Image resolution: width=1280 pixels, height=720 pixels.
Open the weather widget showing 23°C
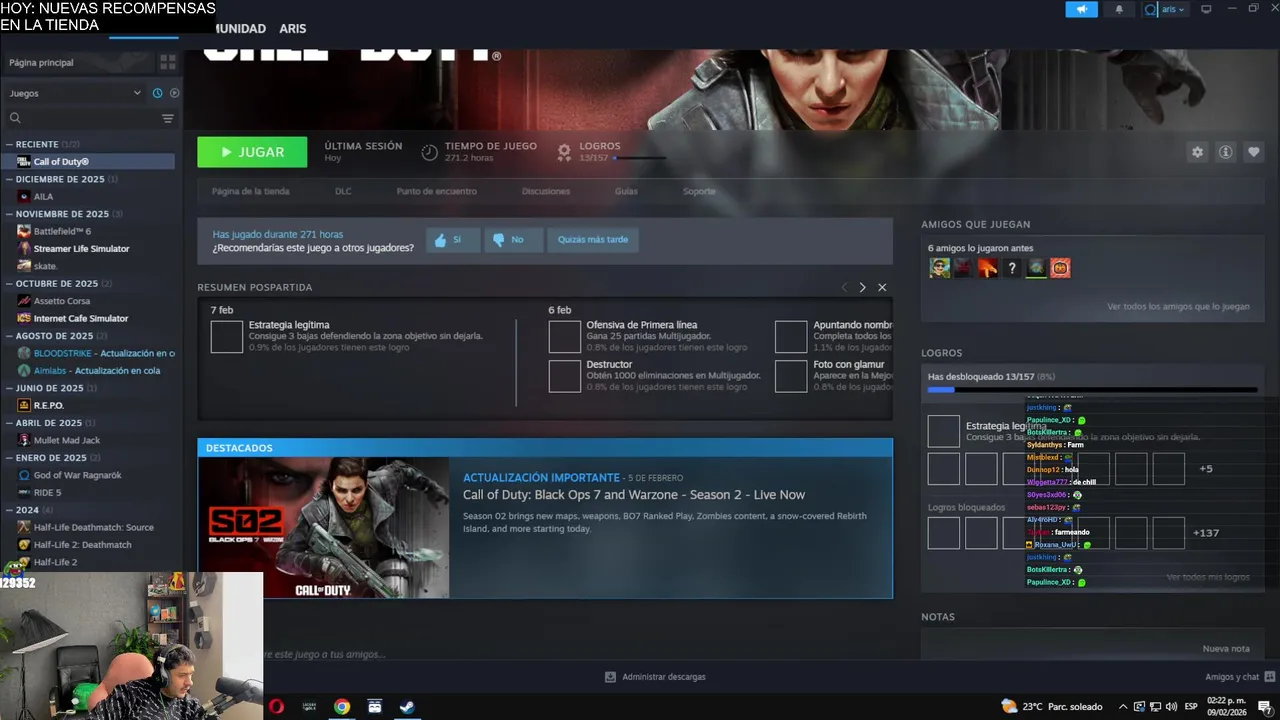point(1051,706)
